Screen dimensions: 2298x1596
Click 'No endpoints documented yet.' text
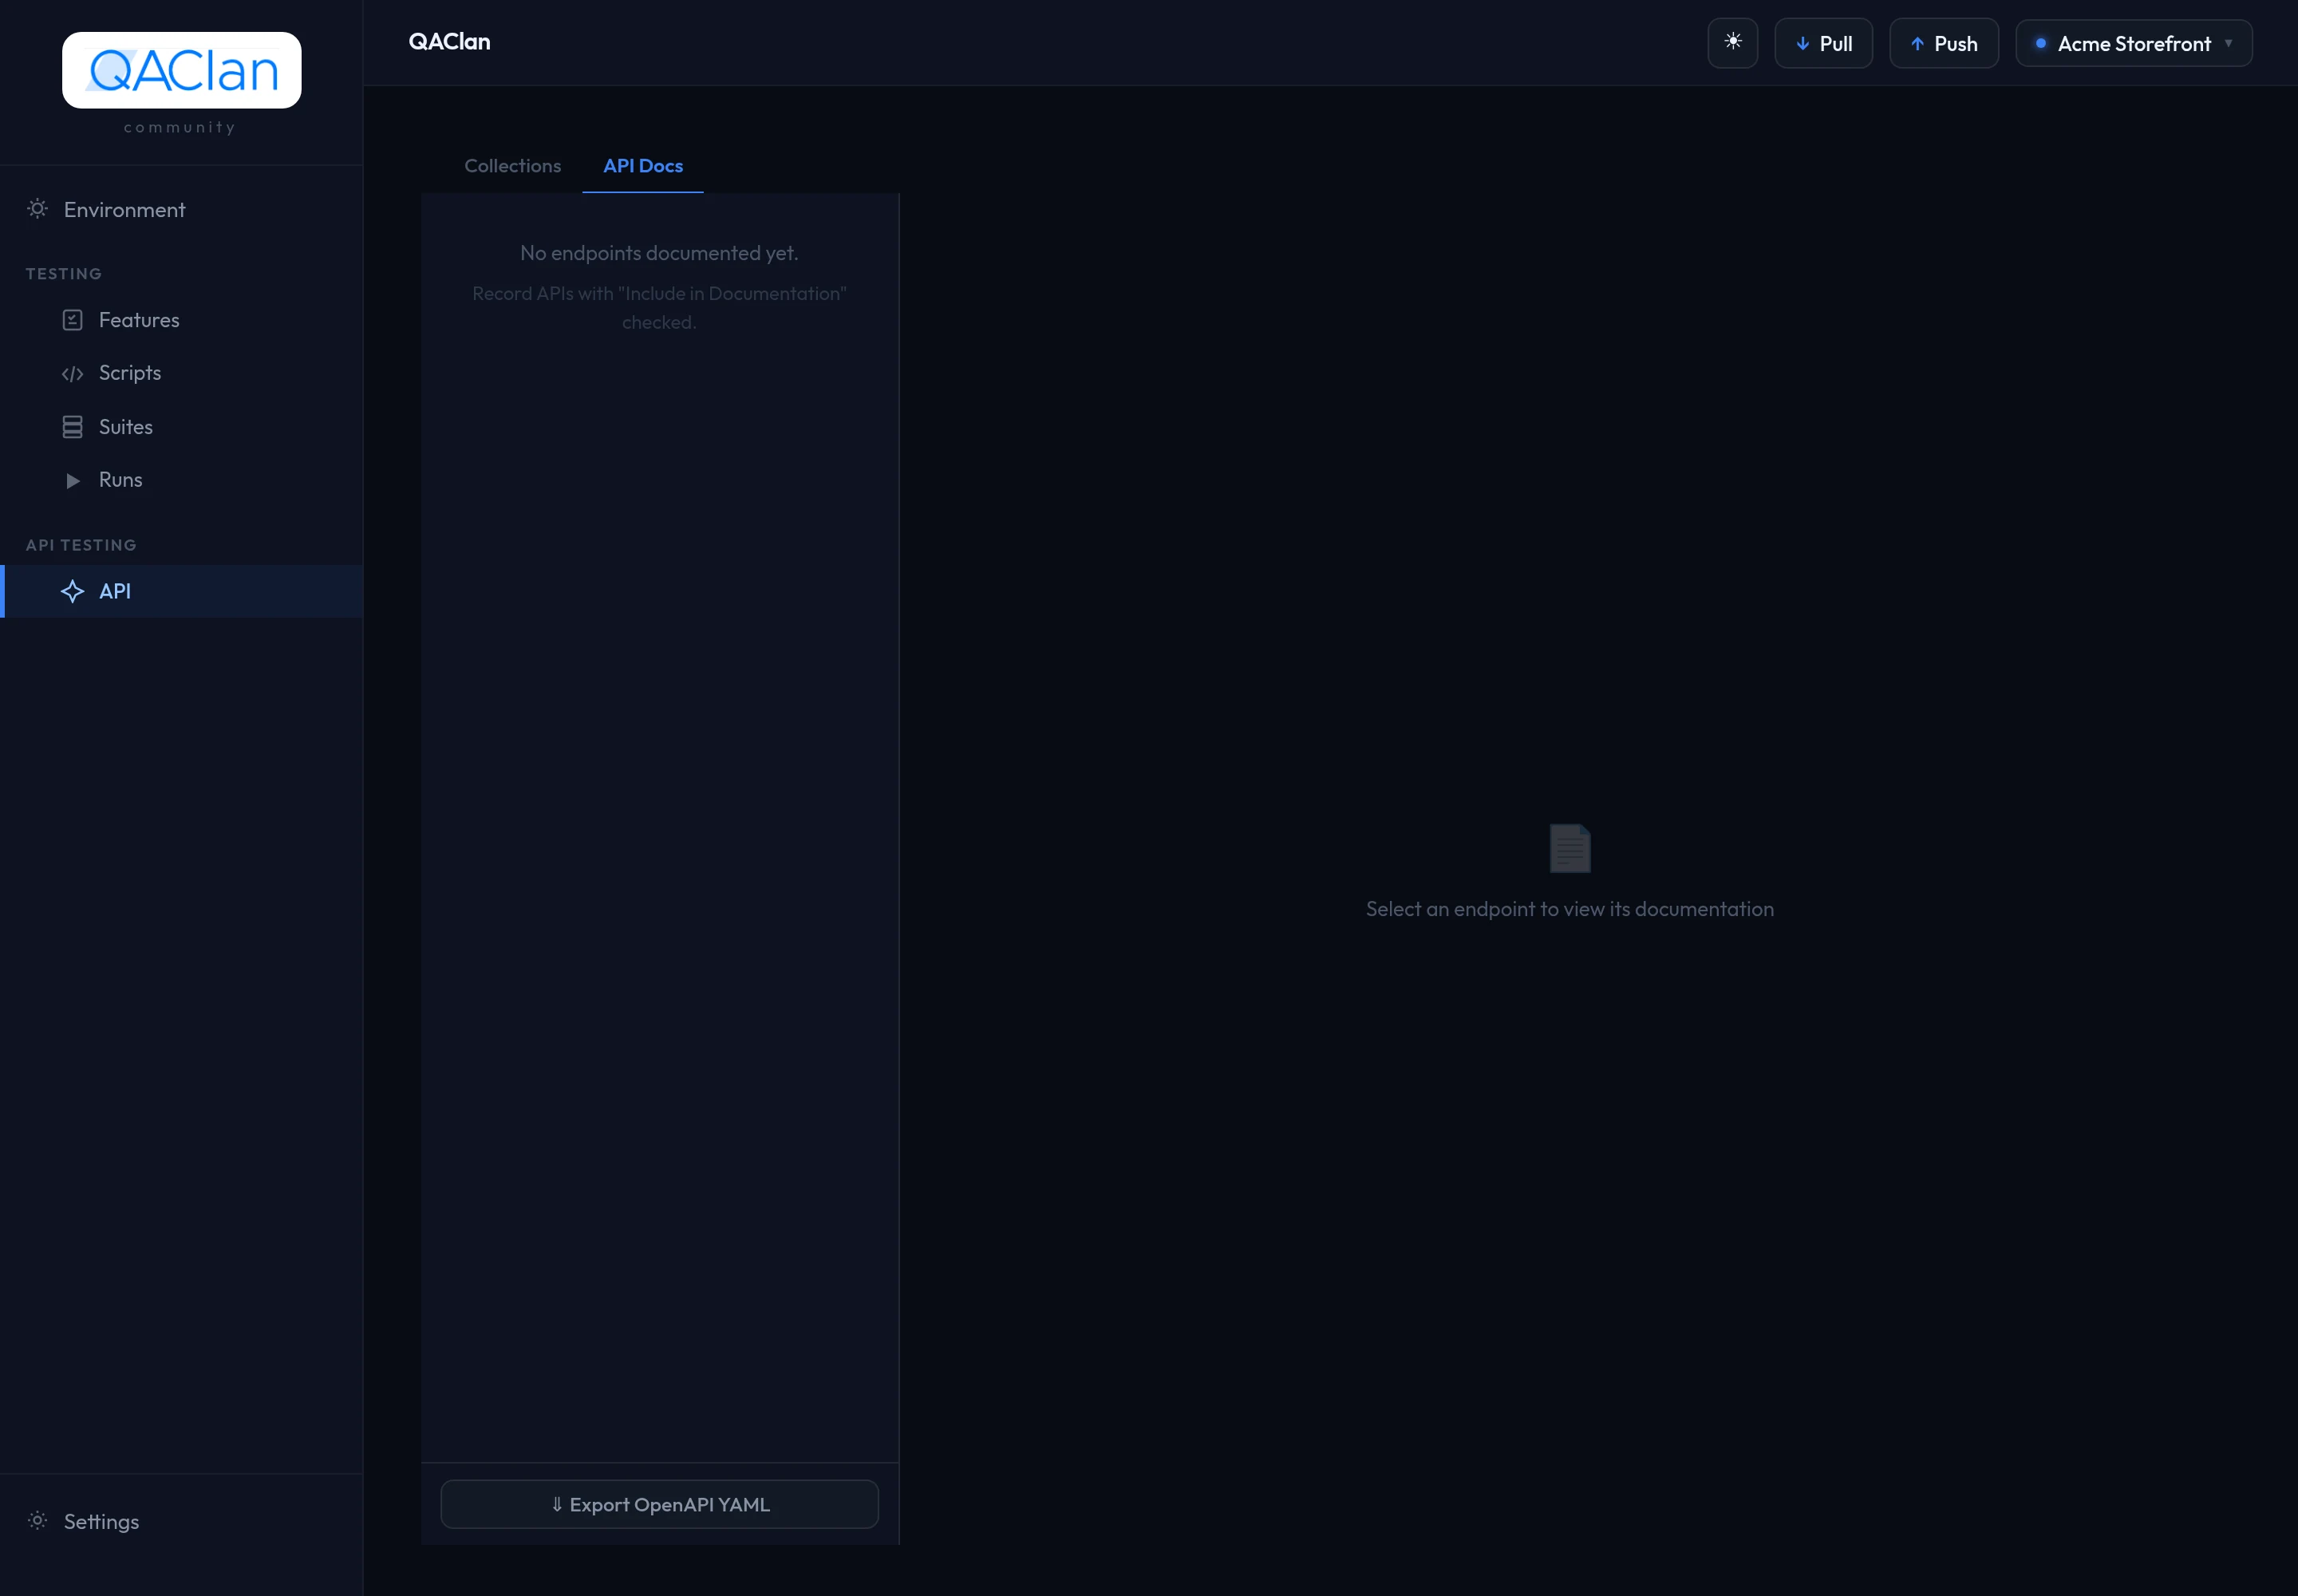click(x=659, y=253)
